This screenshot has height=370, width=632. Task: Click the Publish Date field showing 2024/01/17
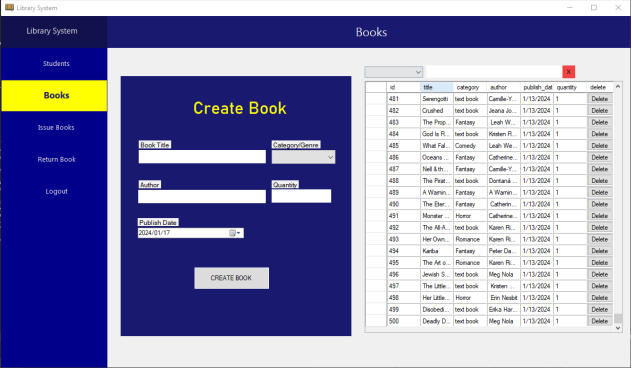tap(190, 233)
